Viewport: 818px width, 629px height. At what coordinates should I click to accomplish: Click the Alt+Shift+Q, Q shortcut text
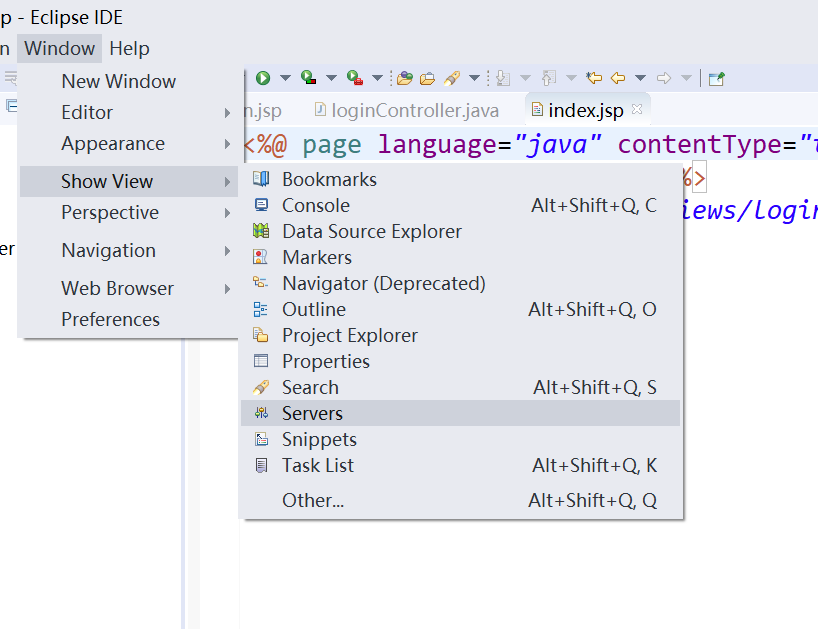point(592,500)
